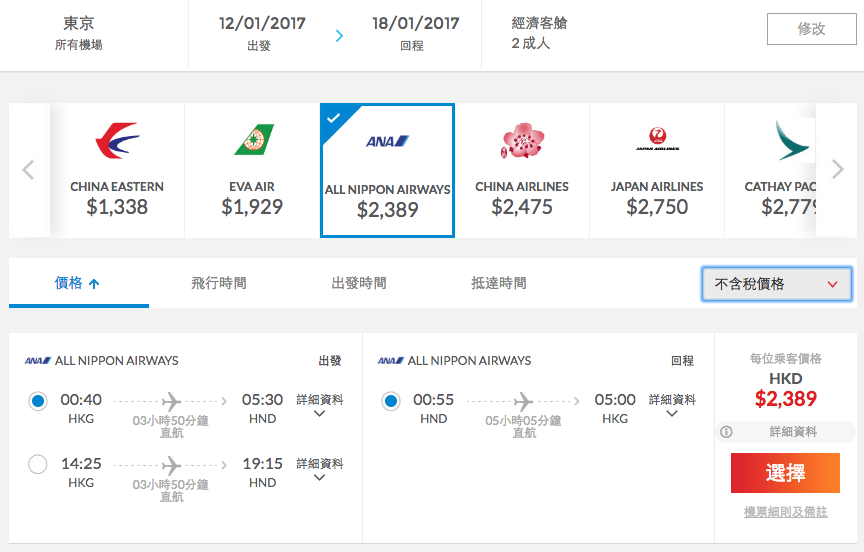Click the sort ascending arrow next to 價格
Screen dimensions: 864x552
(x=94, y=284)
